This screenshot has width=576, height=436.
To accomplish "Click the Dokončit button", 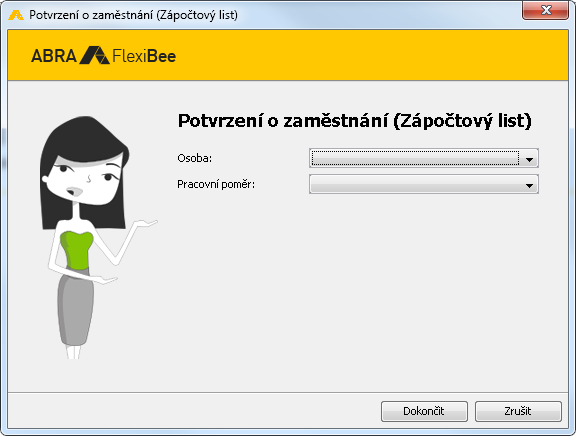I will click(x=424, y=411).
